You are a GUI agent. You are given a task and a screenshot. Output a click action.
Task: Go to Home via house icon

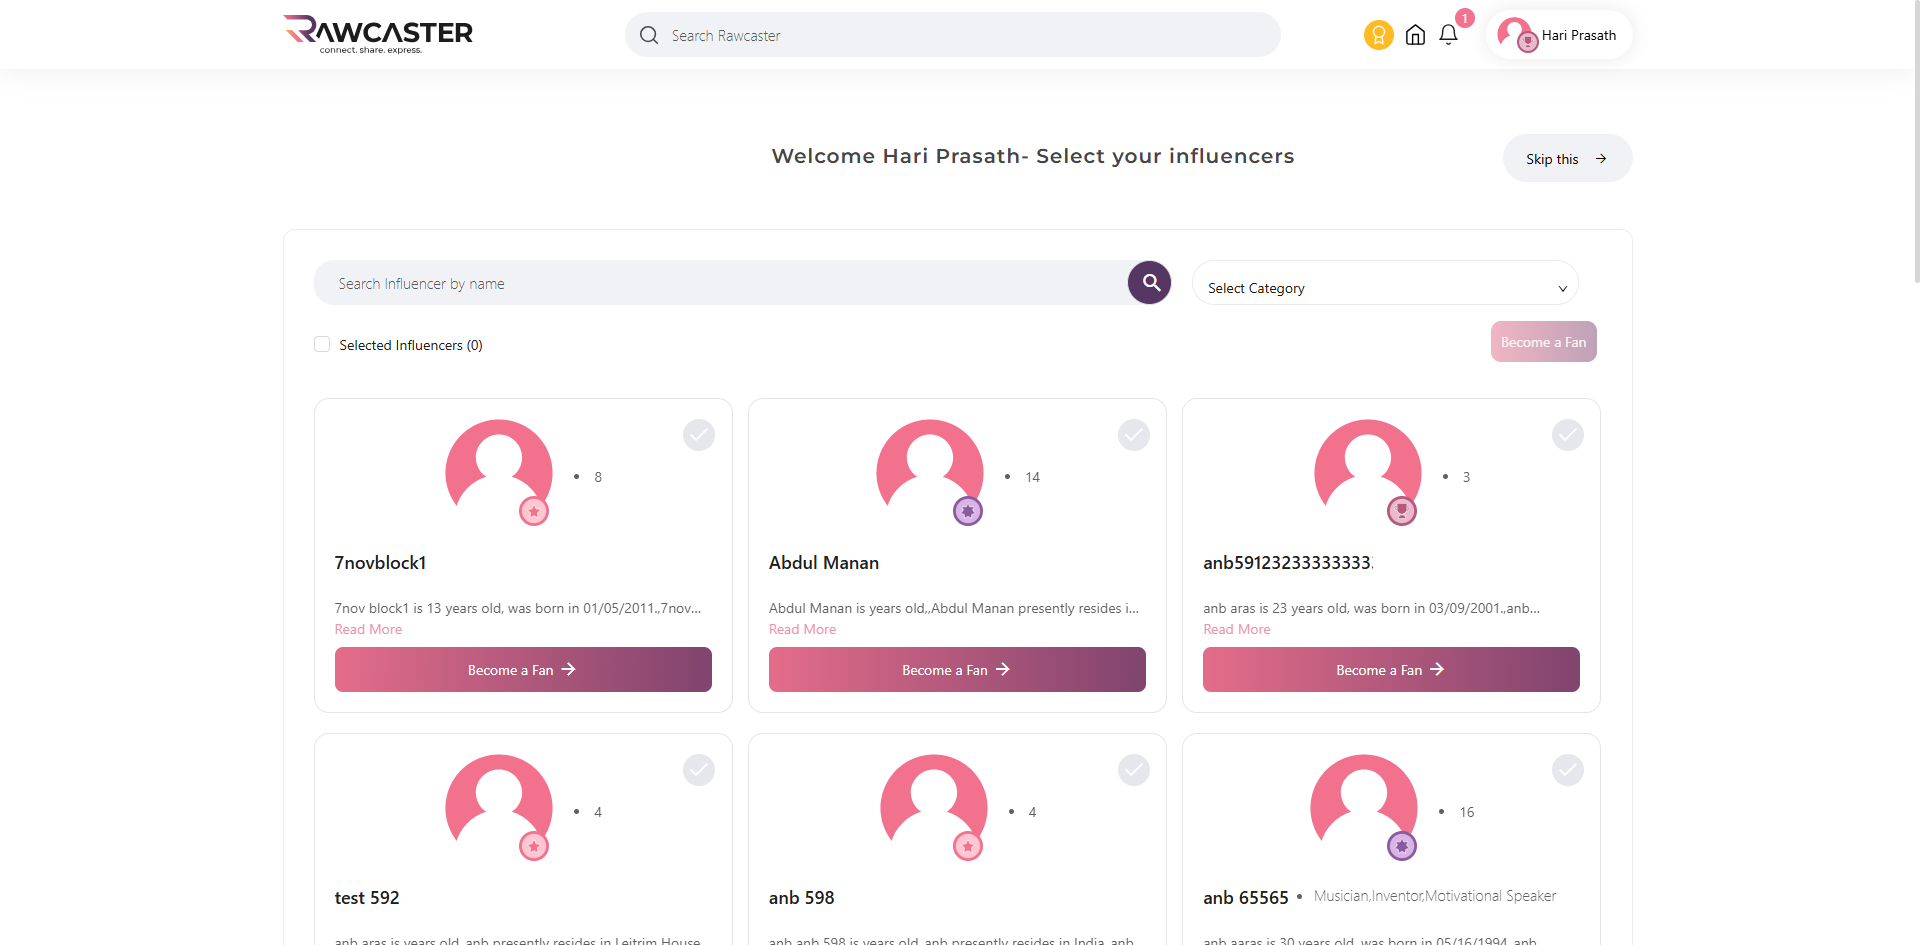click(x=1415, y=35)
